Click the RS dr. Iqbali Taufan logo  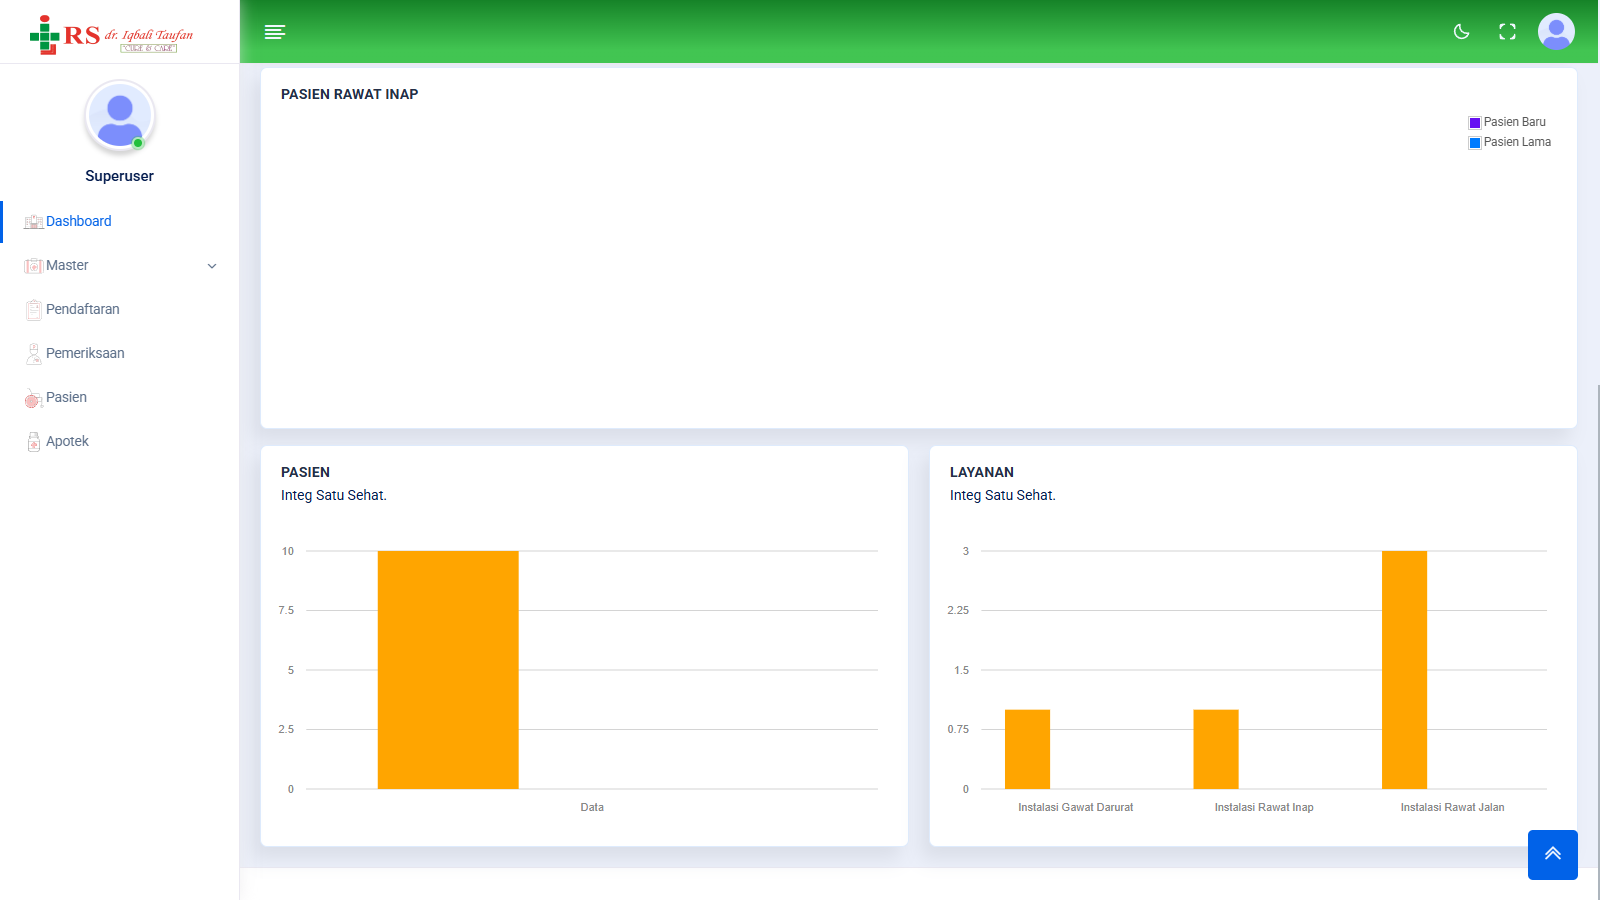112,34
